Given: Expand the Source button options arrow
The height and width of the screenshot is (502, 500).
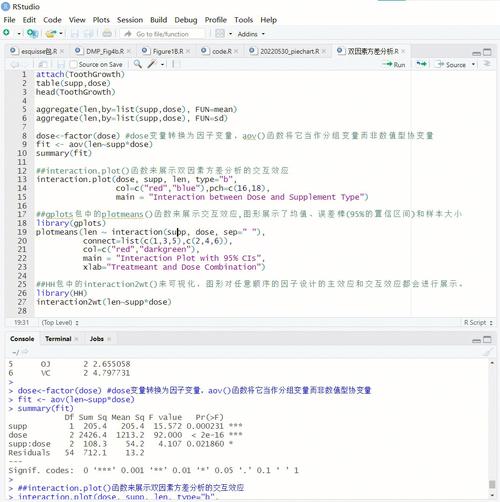Looking at the screenshot, I should coord(473,64).
